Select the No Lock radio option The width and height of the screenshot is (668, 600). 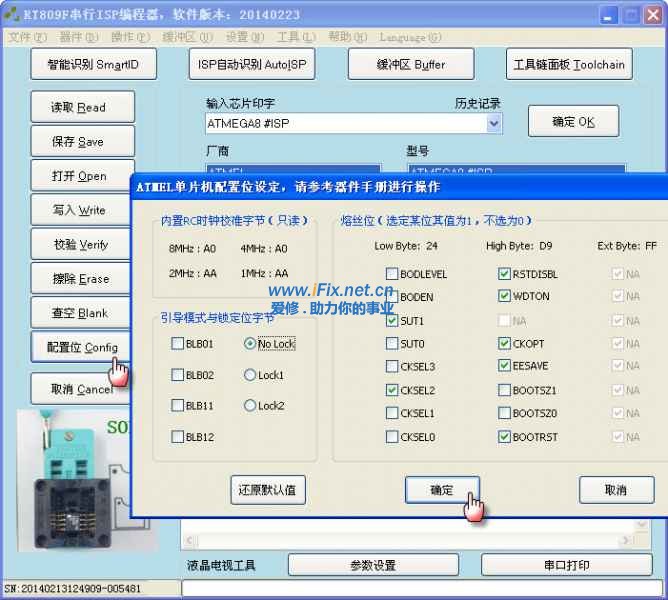click(250, 344)
